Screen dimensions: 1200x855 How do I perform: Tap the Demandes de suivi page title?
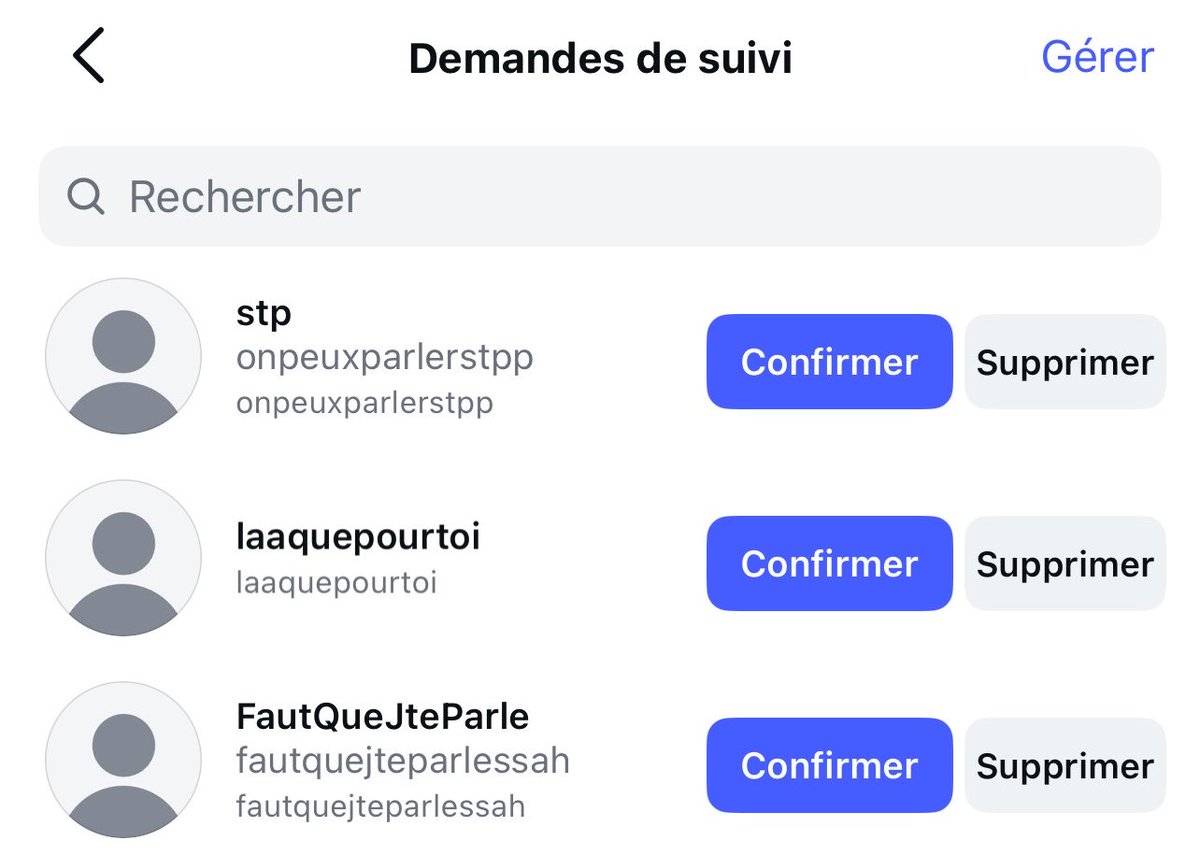coord(600,58)
